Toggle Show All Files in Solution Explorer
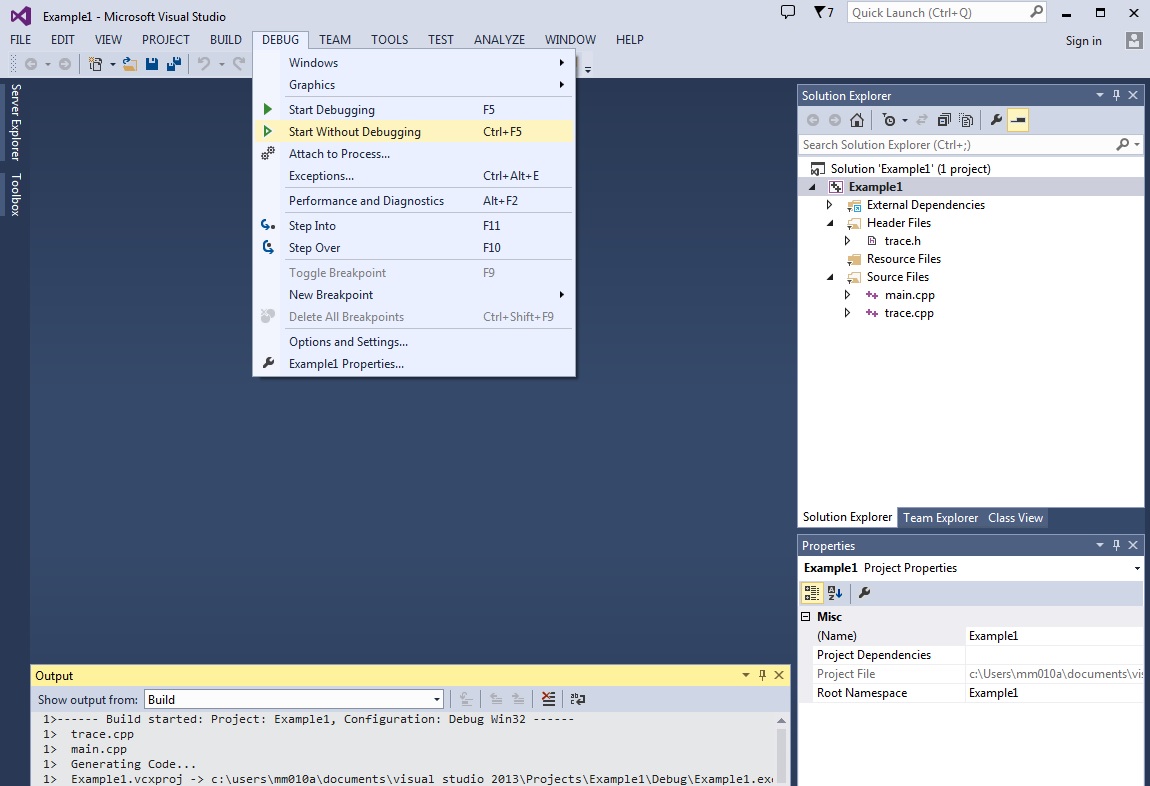Screen dimensions: 1150x786 pos(967,120)
